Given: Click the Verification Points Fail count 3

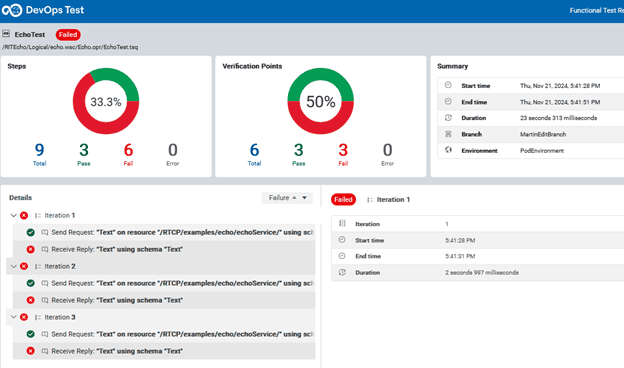Looking at the screenshot, I should click(x=343, y=150).
